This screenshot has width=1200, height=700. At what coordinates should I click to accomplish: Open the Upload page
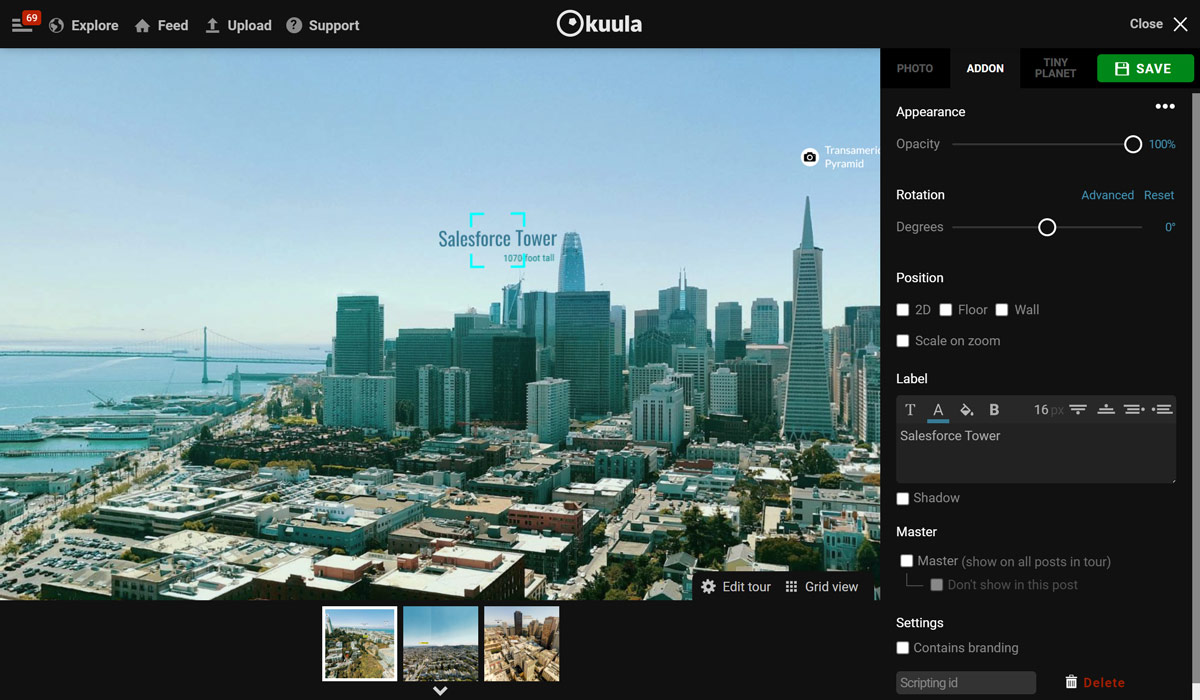pos(238,25)
